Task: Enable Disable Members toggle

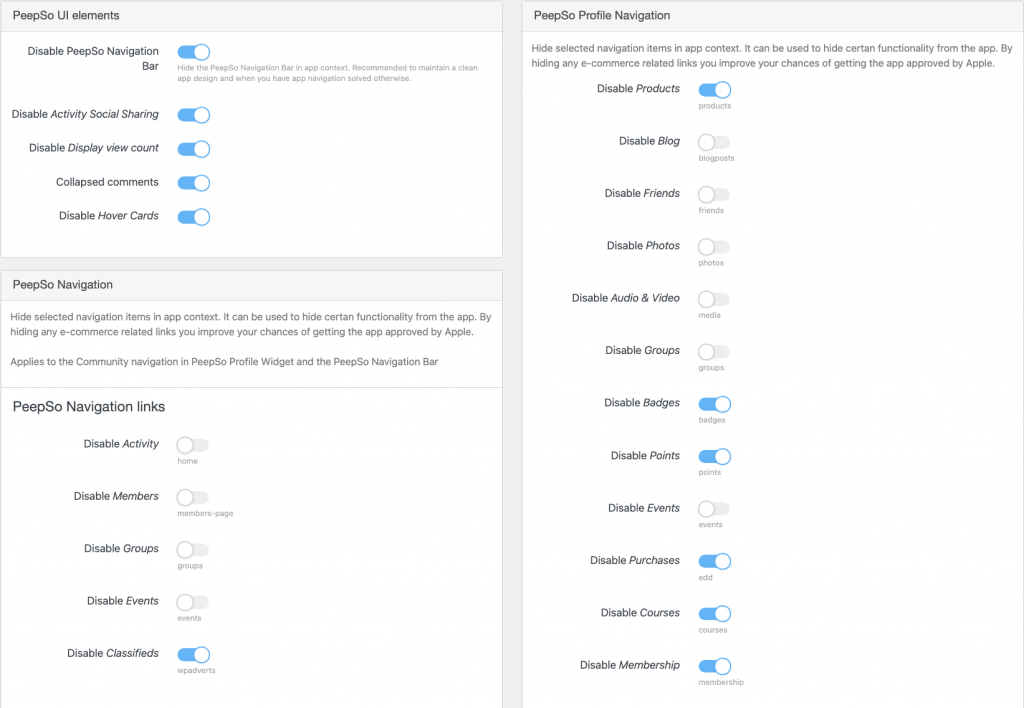Action: pos(193,497)
